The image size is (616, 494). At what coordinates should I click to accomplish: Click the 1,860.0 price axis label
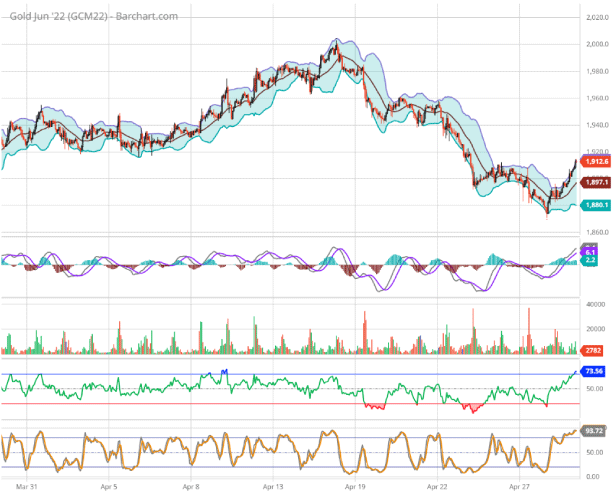pos(598,232)
